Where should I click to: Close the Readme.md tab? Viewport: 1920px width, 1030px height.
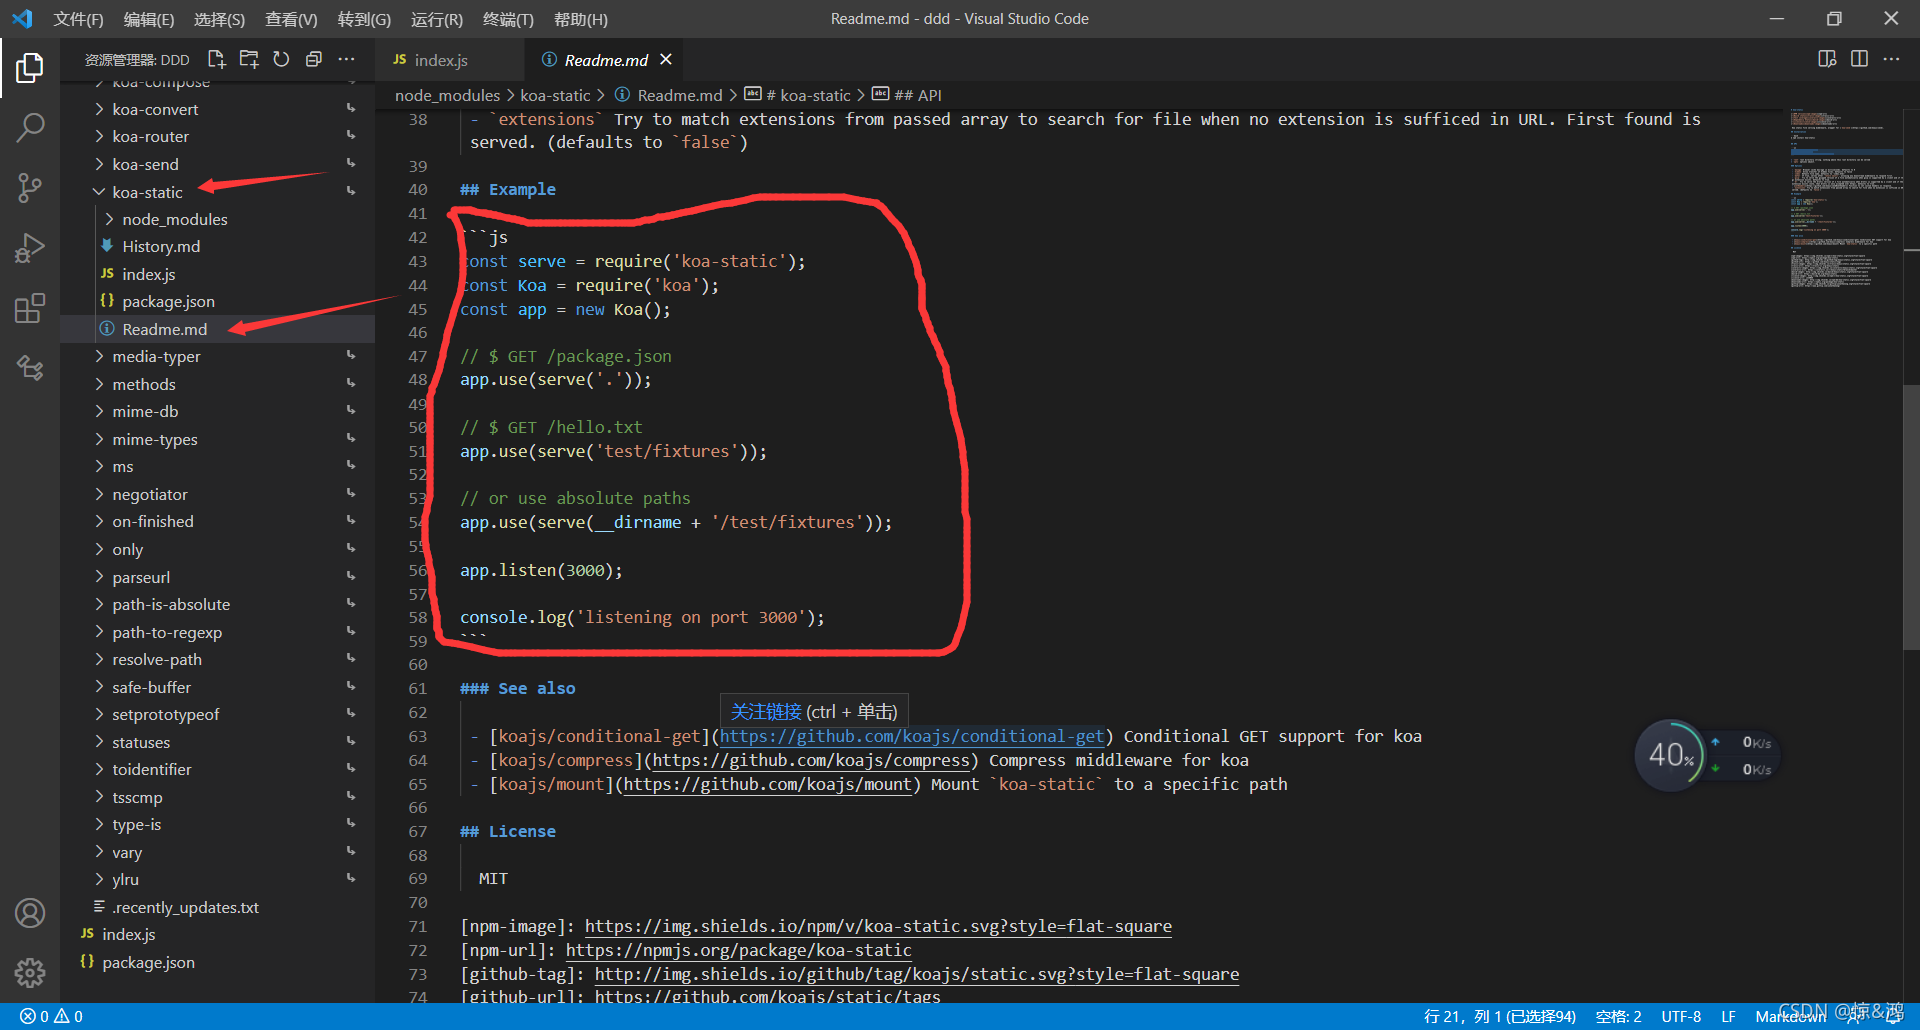tap(666, 60)
